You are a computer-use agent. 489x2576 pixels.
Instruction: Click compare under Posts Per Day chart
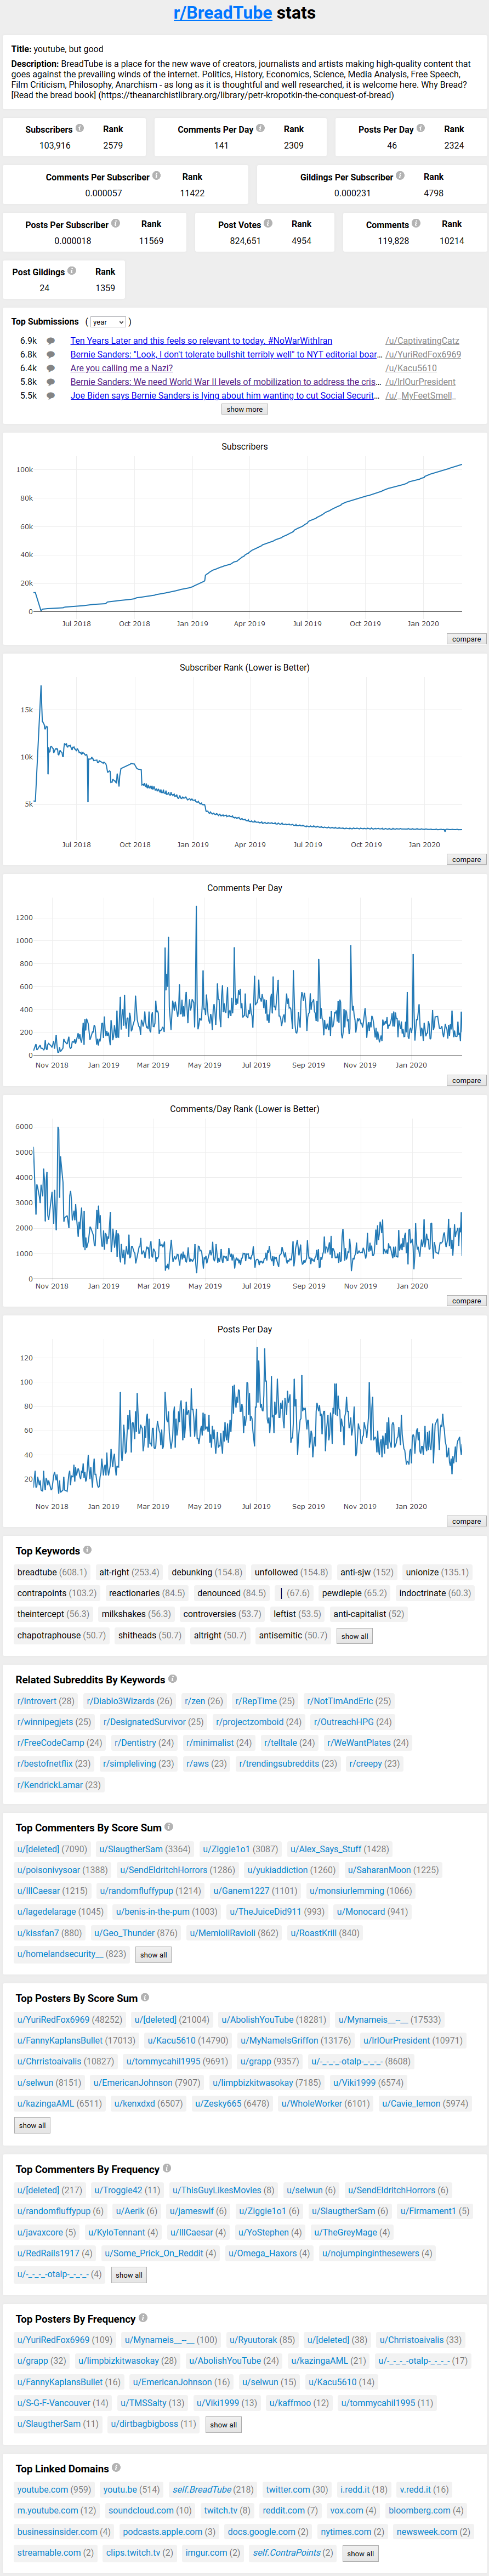click(x=466, y=1521)
